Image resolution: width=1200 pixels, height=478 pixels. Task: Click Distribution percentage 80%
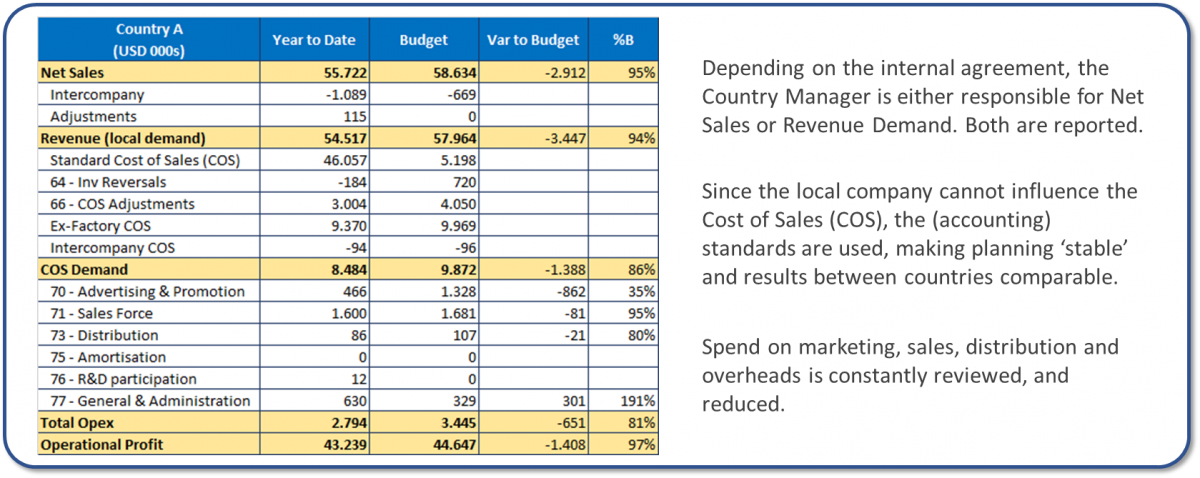click(x=642, y=336)
